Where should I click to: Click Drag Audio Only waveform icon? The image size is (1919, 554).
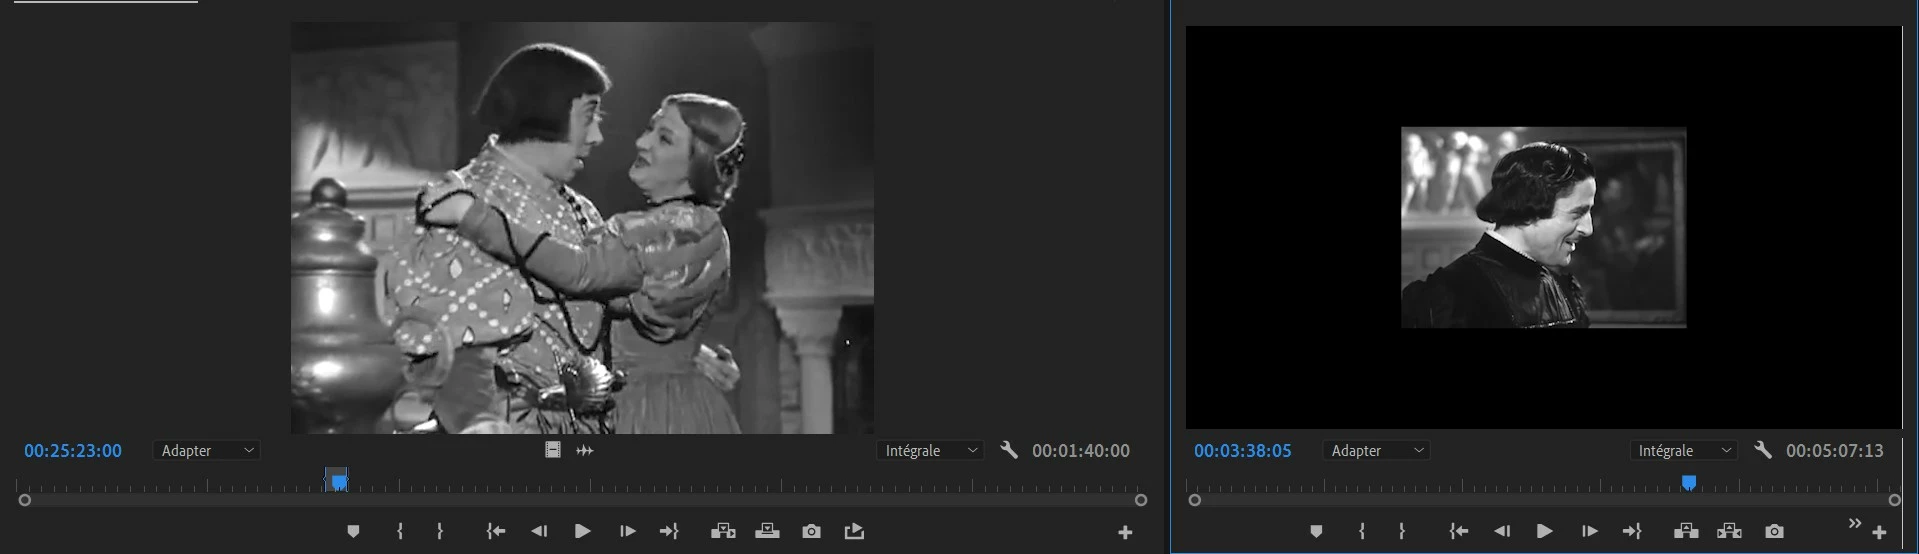[x=585, y=450]
